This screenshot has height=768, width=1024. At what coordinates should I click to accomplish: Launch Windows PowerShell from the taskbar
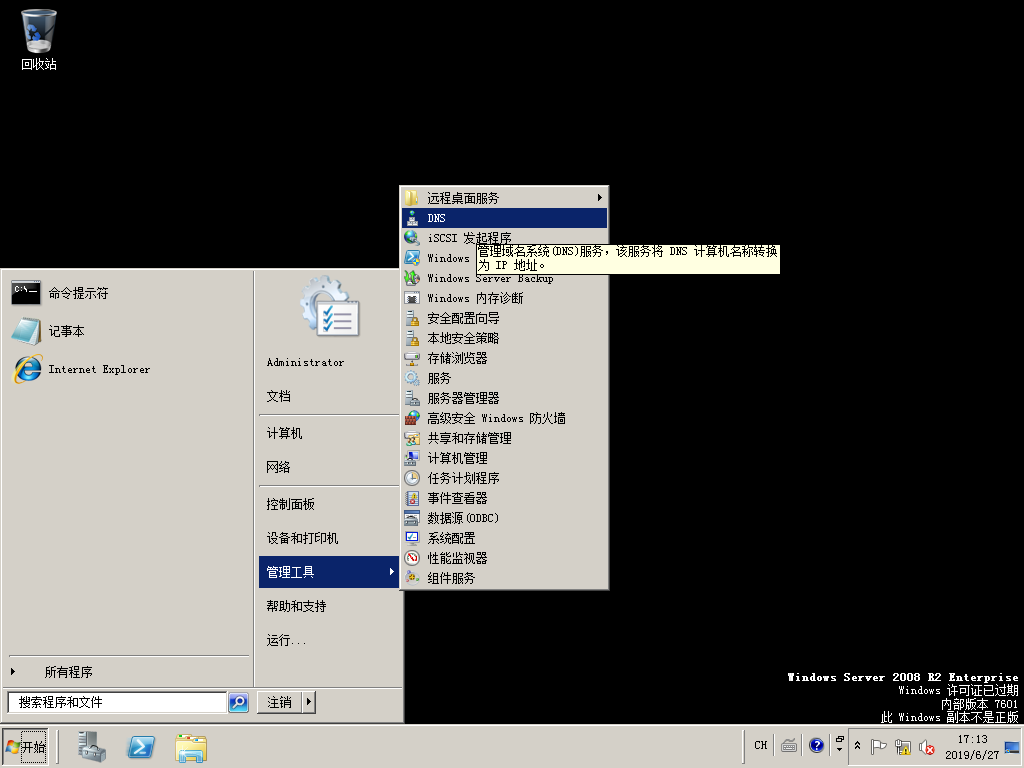141,747
